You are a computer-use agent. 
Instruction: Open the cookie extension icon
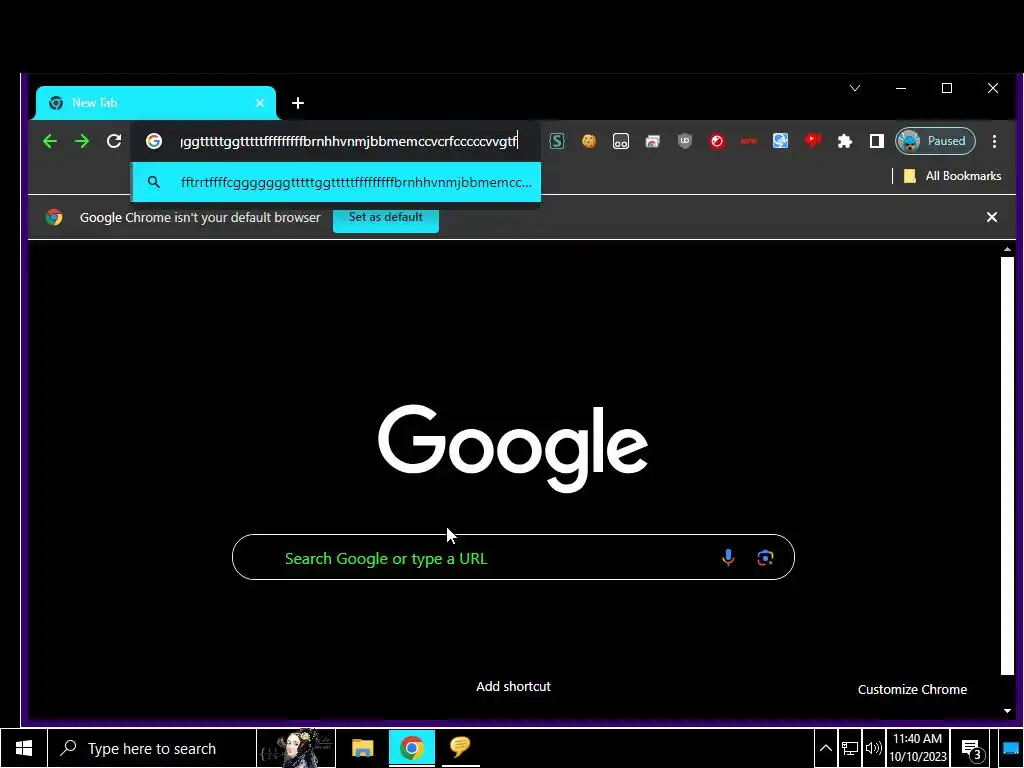tap(589, 141)
